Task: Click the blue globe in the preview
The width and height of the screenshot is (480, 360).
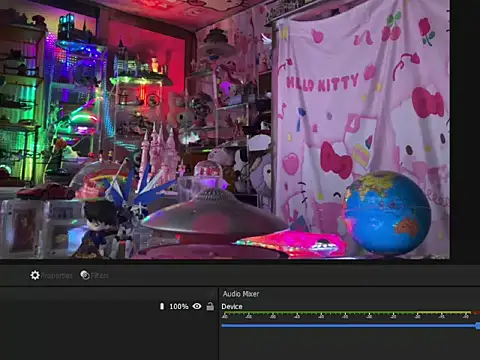Action: (387, 213)
